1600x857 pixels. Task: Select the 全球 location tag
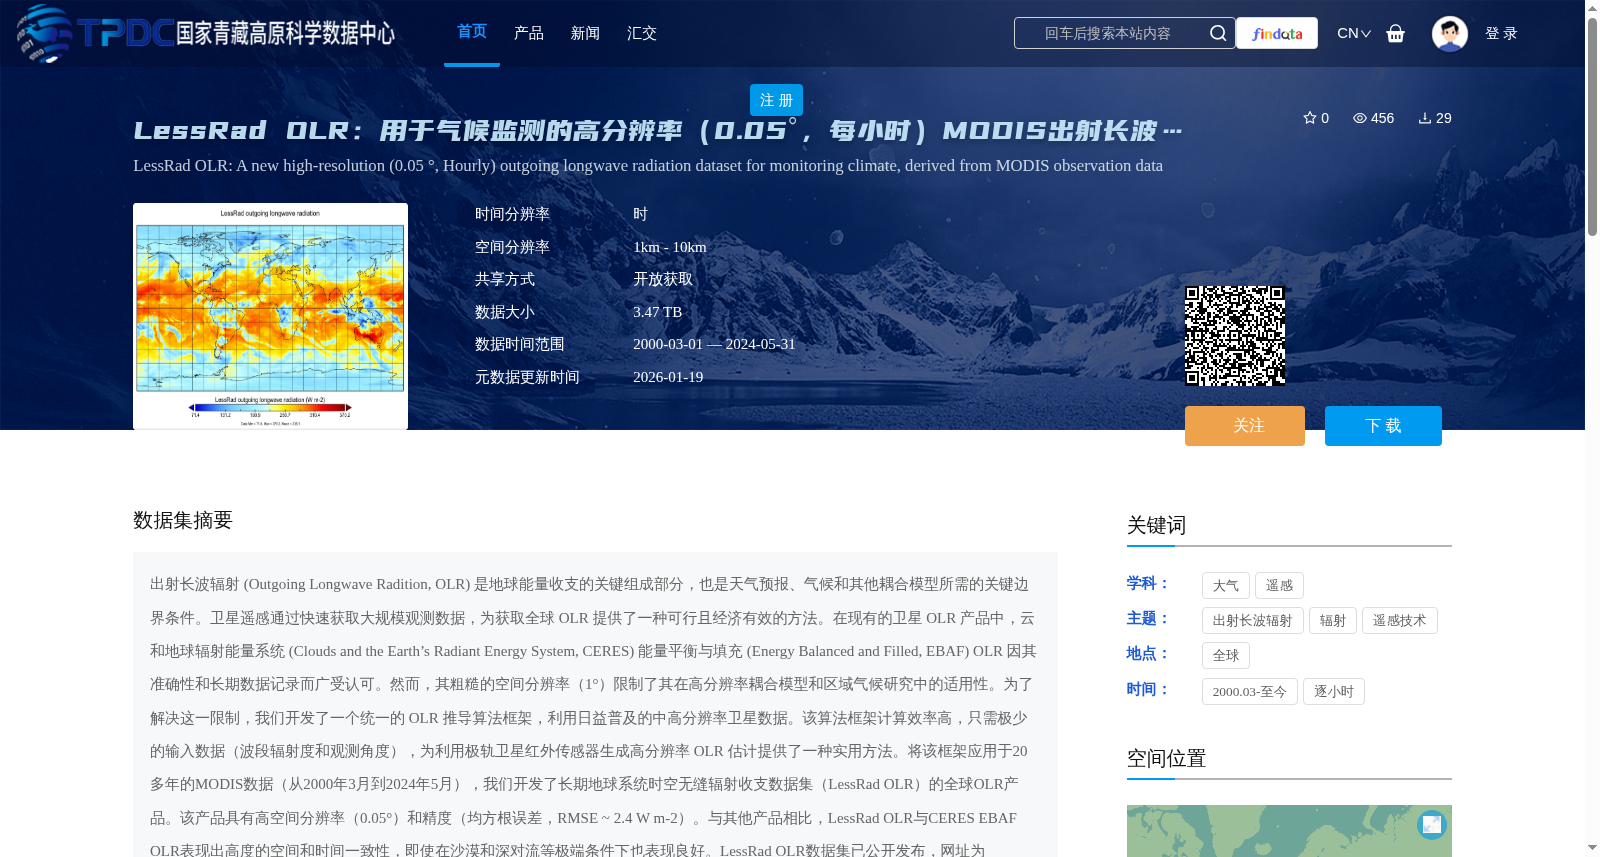pyautogui.click(x=1226, y=656)
